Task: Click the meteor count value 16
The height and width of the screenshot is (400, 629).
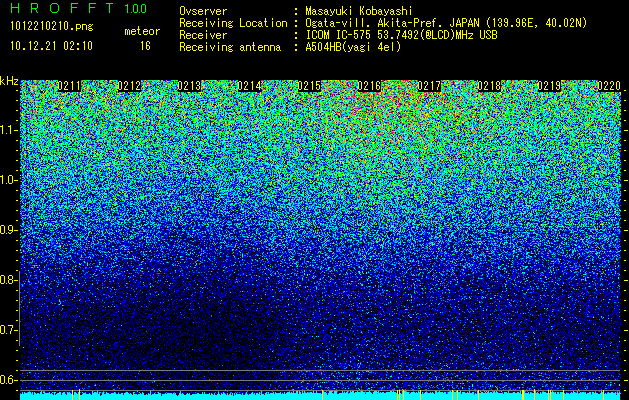Action: pyautogui.click(x=145, y=46)
